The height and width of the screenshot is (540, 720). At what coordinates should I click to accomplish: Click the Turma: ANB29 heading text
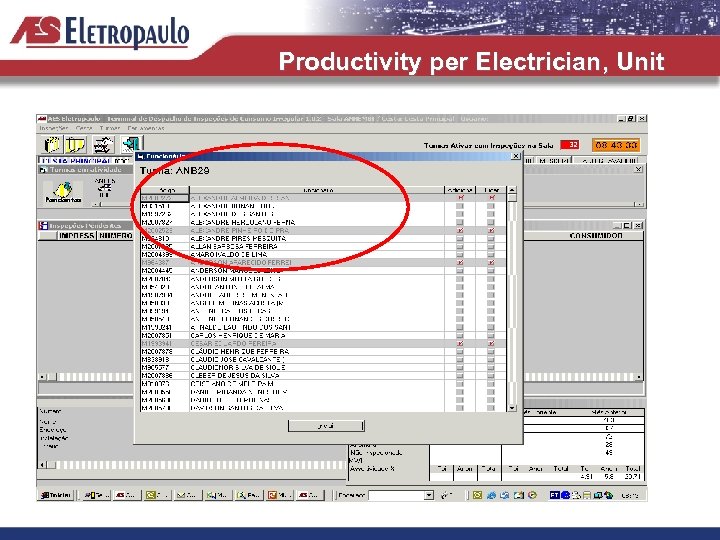coord(174,170)
